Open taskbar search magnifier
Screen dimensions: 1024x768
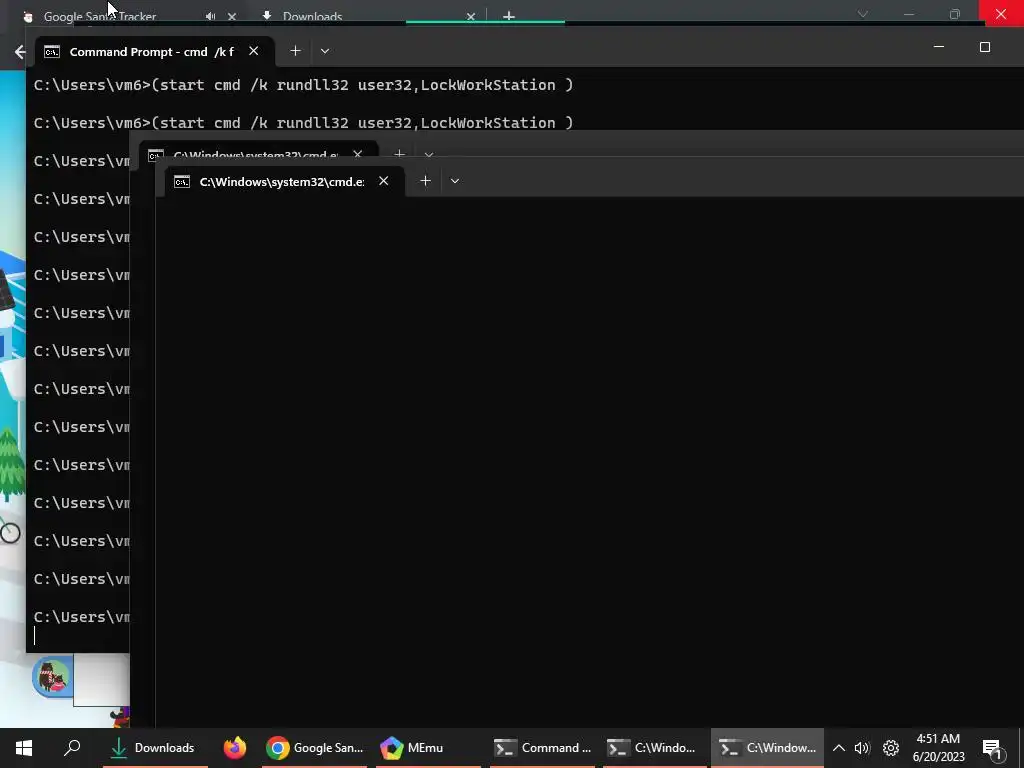point(72,748)
